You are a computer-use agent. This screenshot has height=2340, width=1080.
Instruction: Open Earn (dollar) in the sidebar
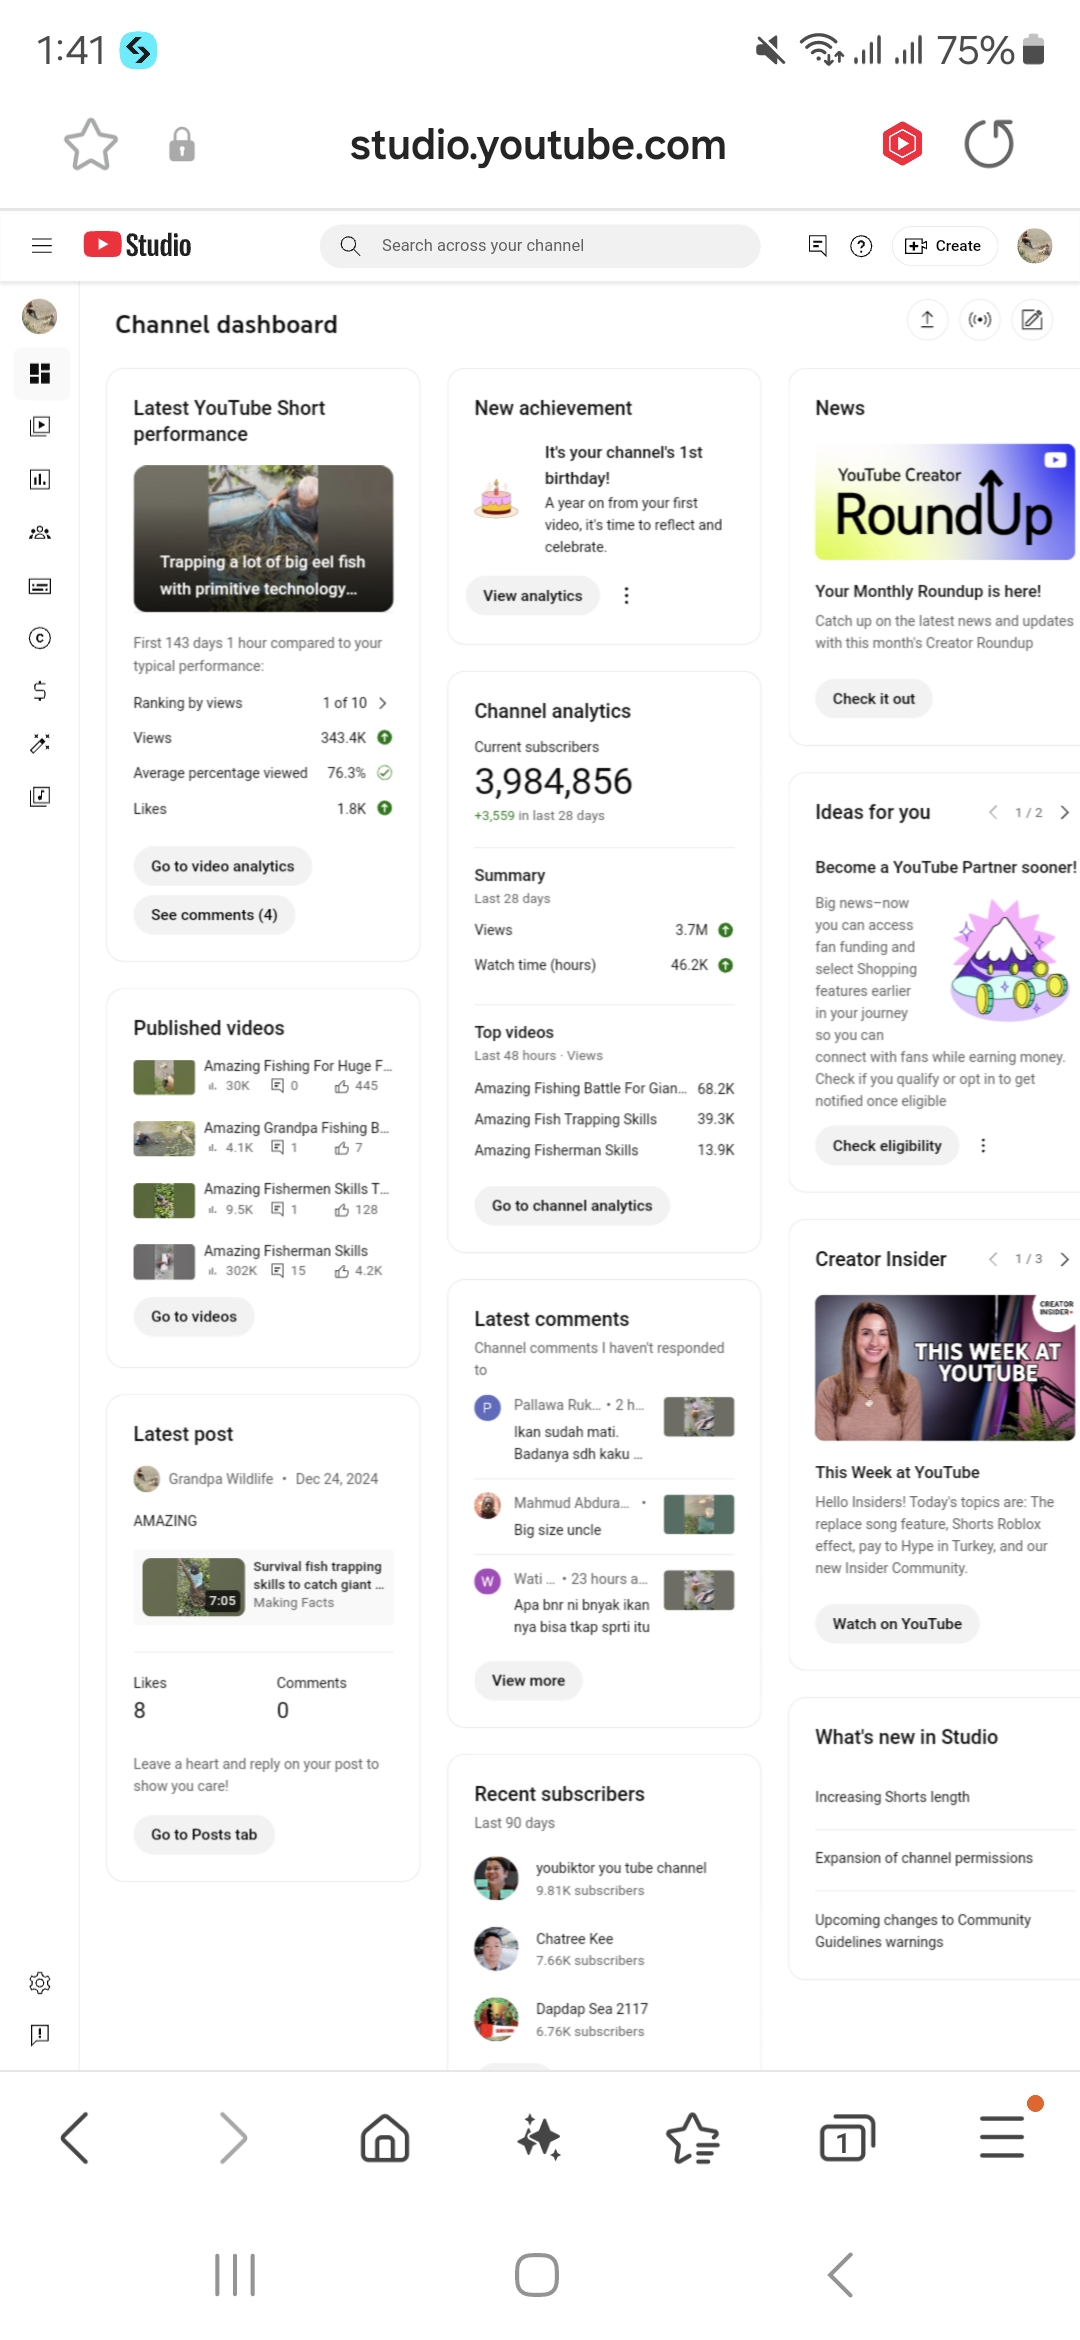click(40, 691)
